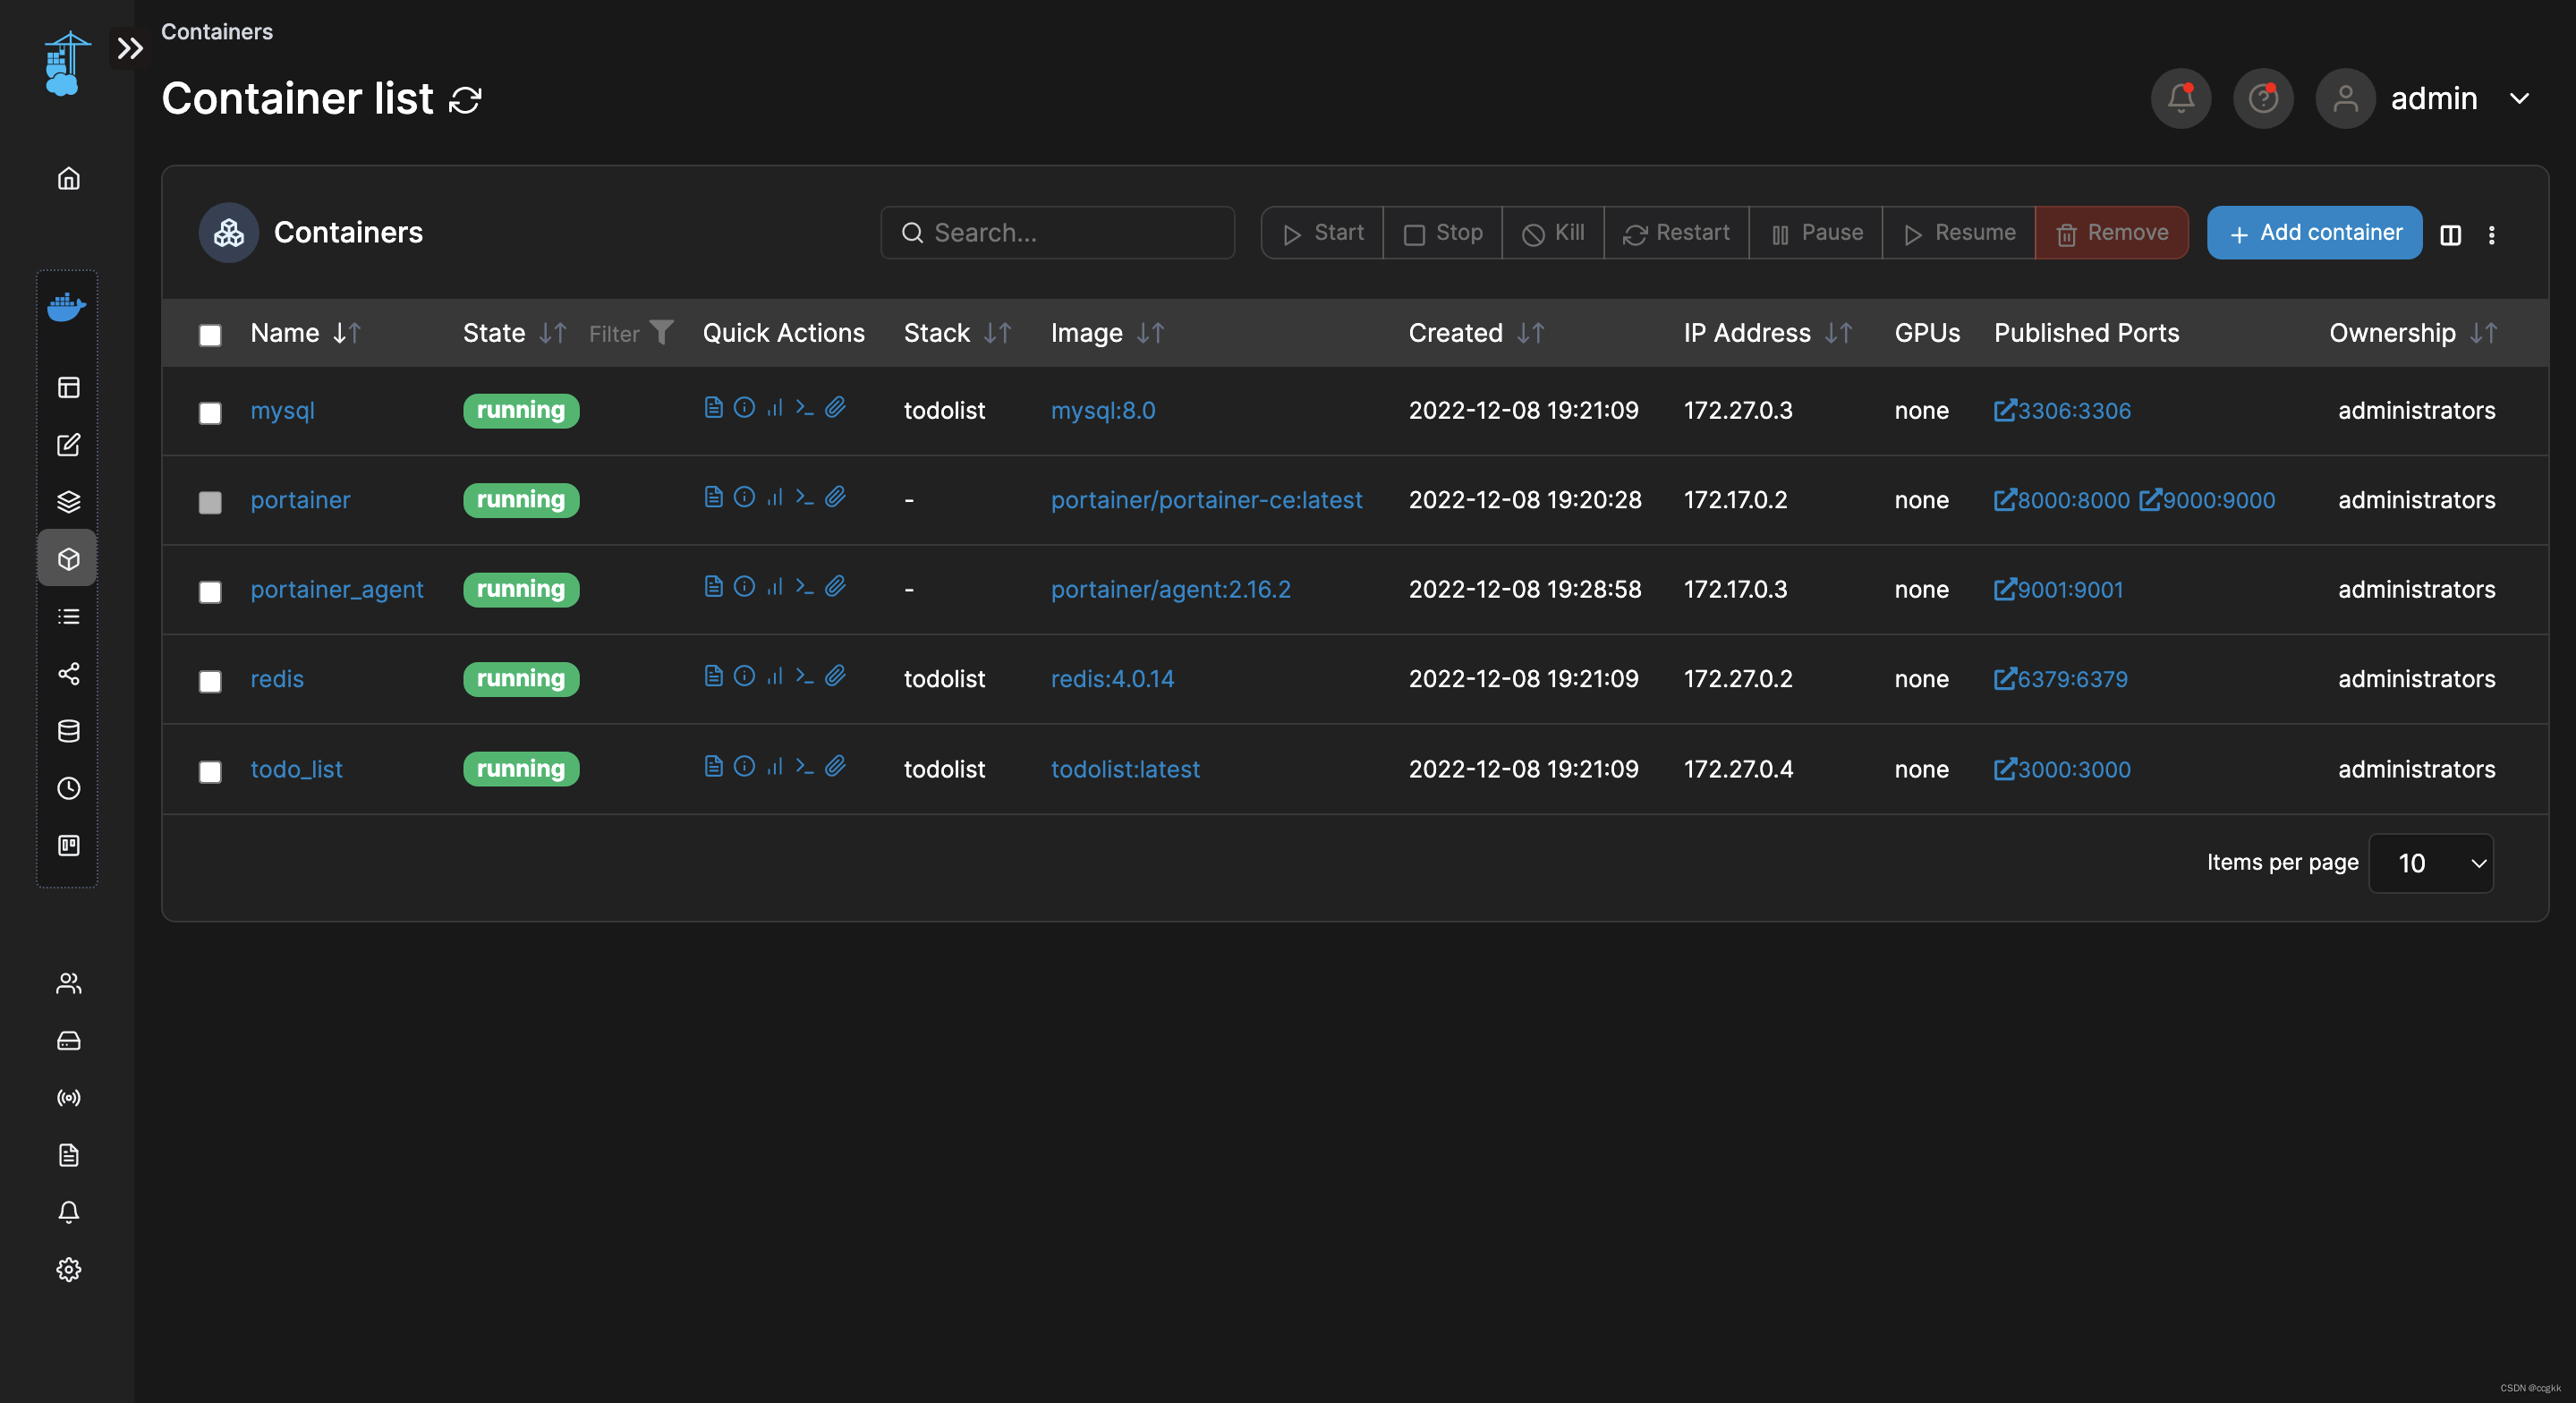Click the Pause button
The image size is (2576, 1403).
point(1815,233)
